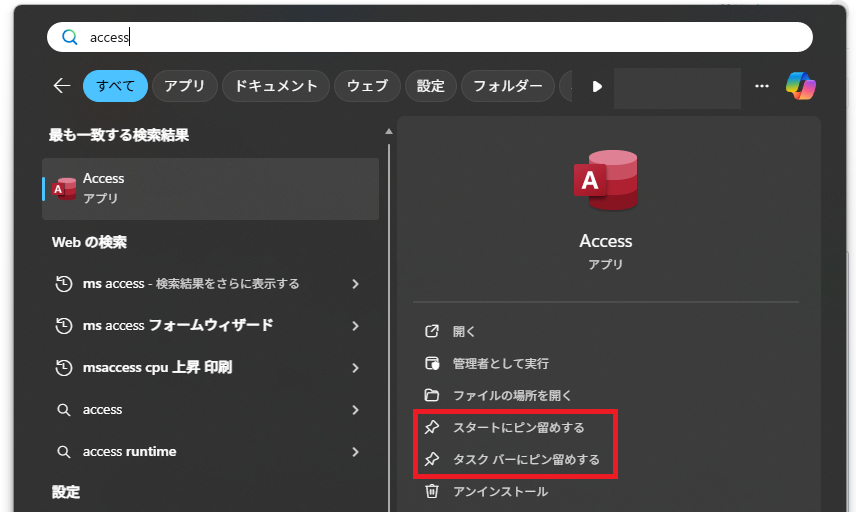This screenshot has height=512, width=856.
Task: Click history icon beside "ms access フォームウィザード"
Action: point(64,326)
